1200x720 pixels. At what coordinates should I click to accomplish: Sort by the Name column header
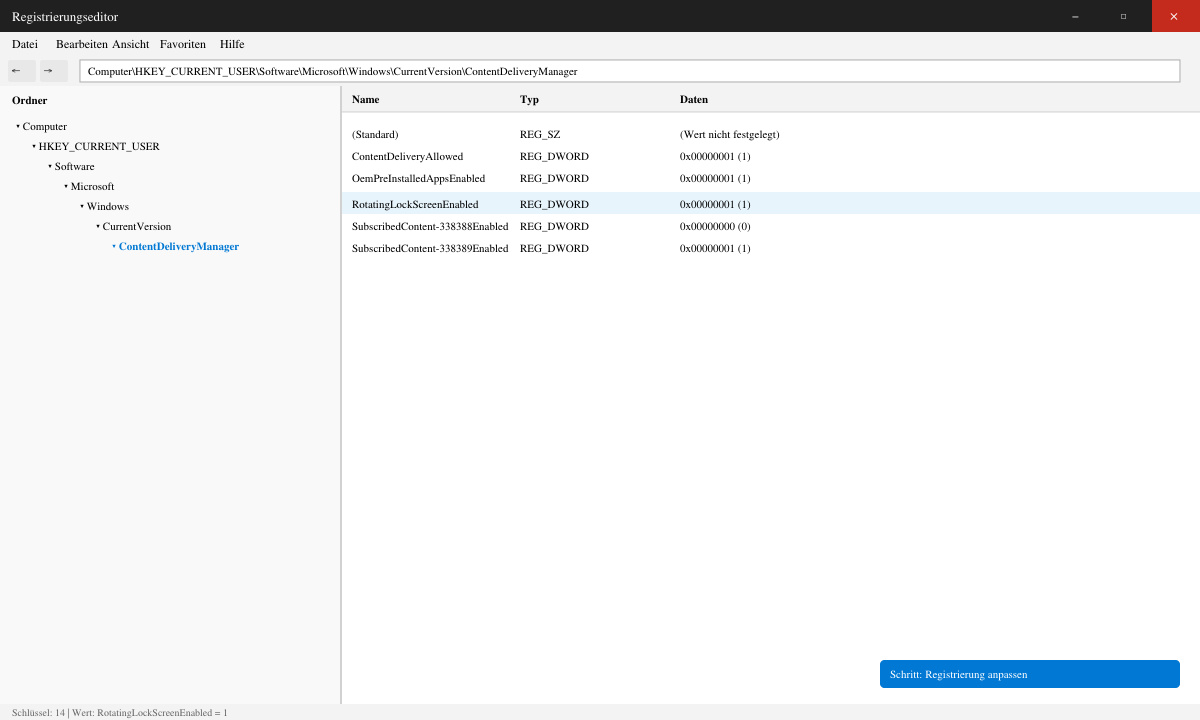point(366,99)
